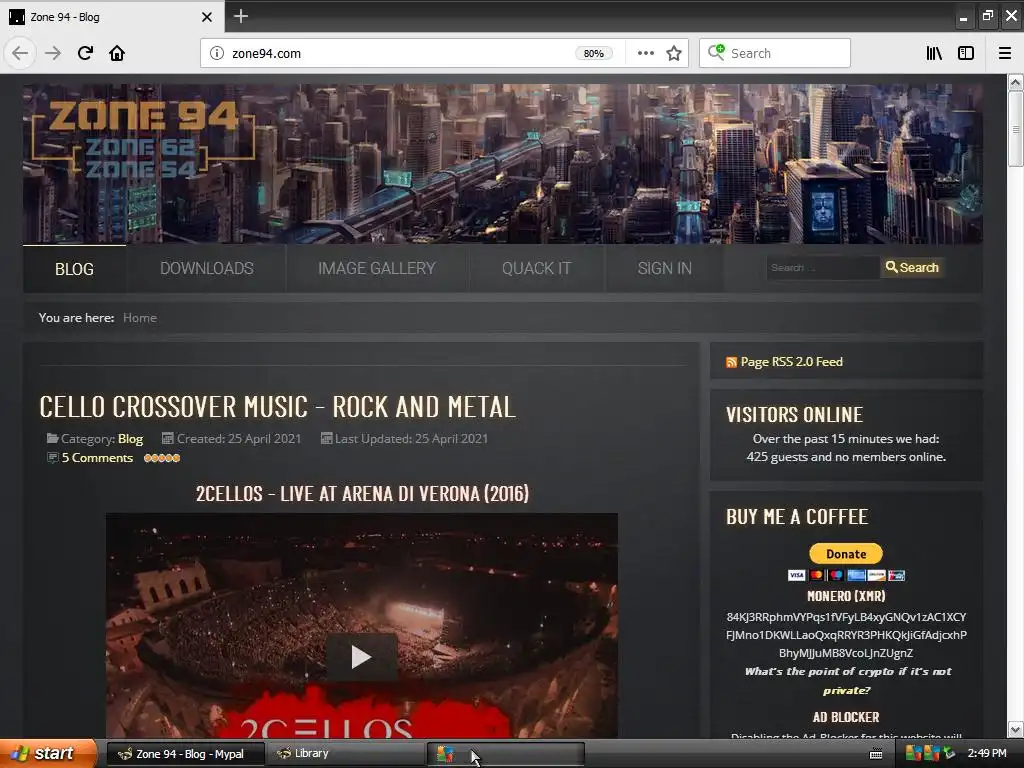The width and height of the screenshot is (1024, 768).
Task: Open the SIGN IN navigation item
Action: pyautogui.click(x=664, y=268)
